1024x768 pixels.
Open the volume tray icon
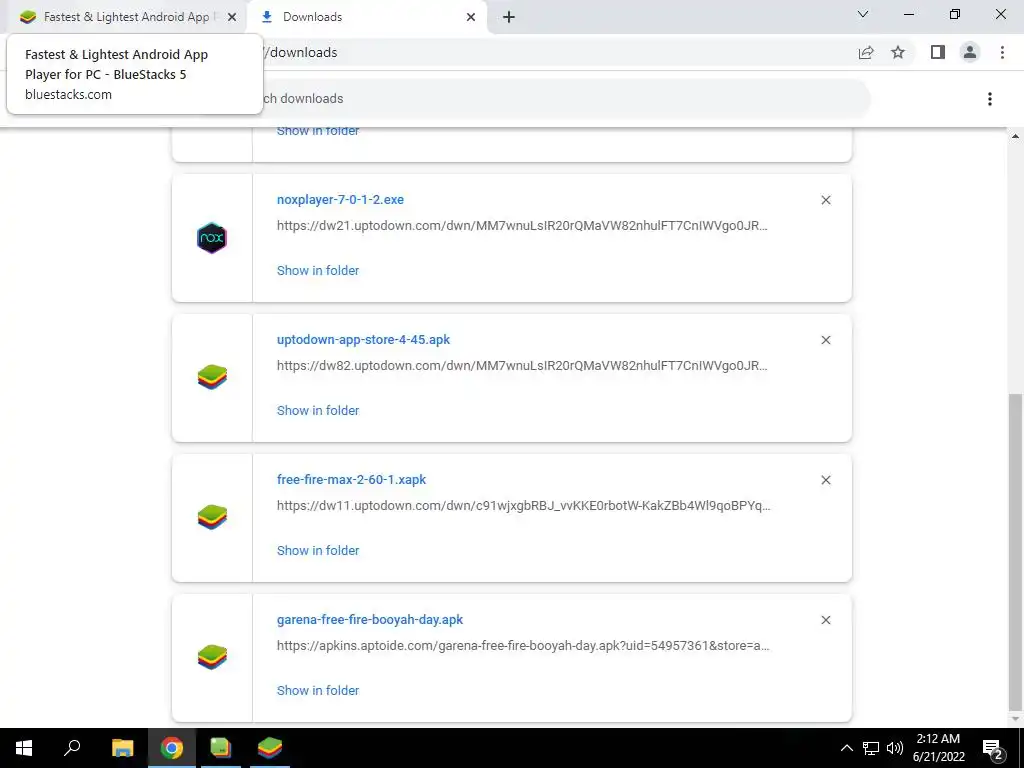(x=895, y=748)
